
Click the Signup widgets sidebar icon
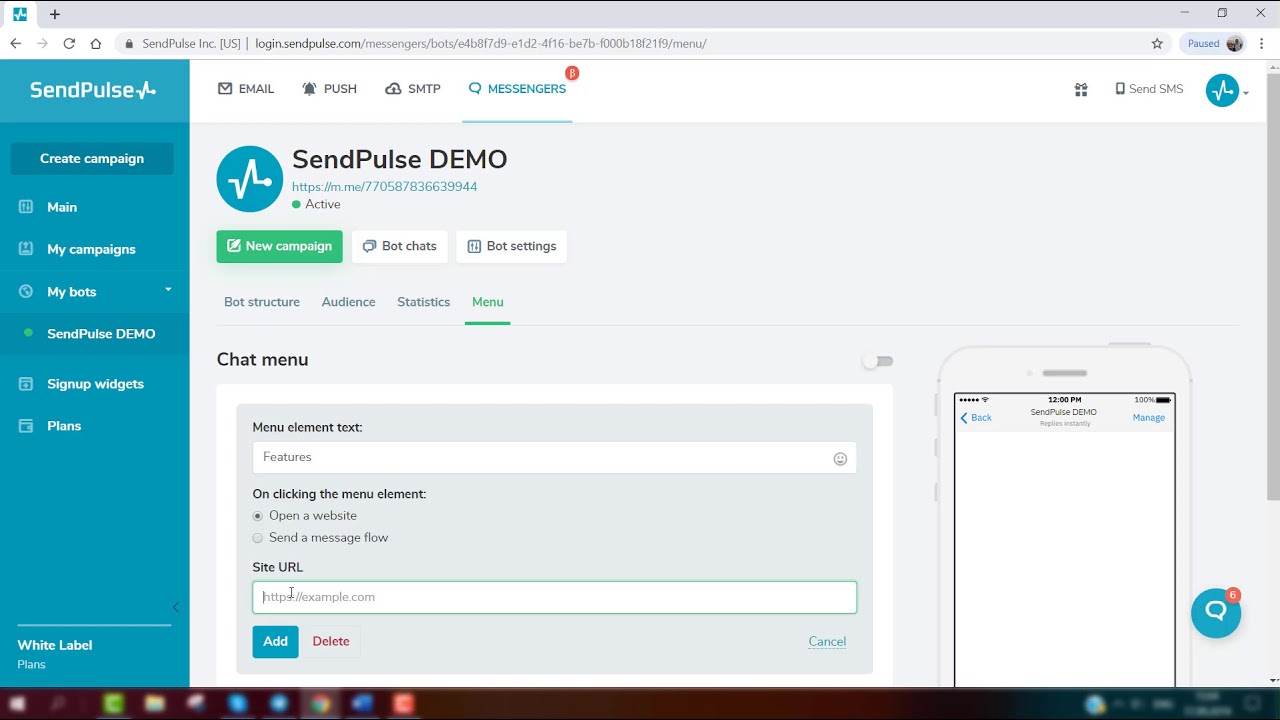click(26, 384)
